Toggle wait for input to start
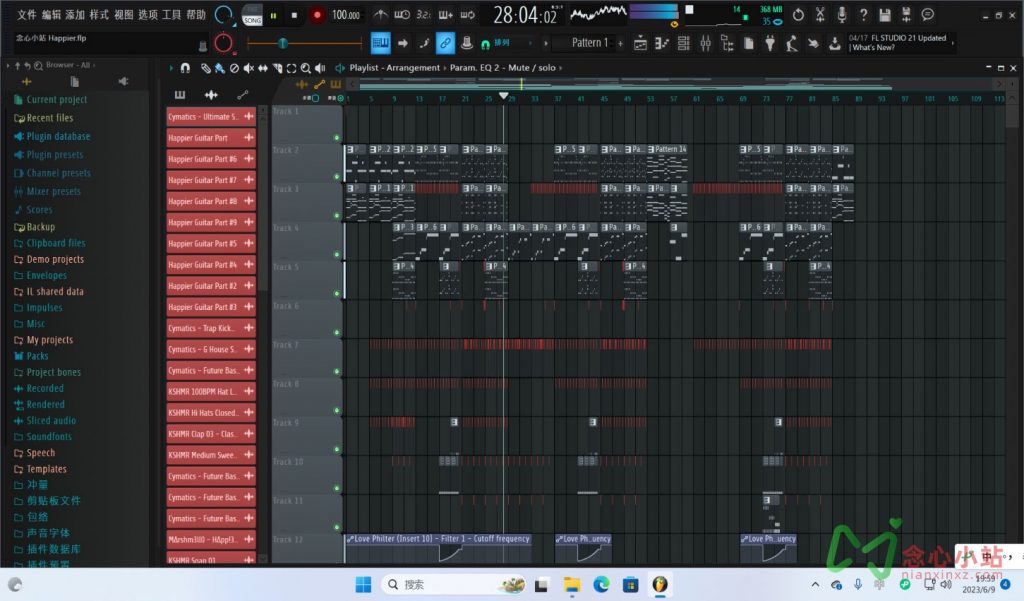Image resolution: width=1024 pixels, height=601 pixels. (x=402, y=14)
